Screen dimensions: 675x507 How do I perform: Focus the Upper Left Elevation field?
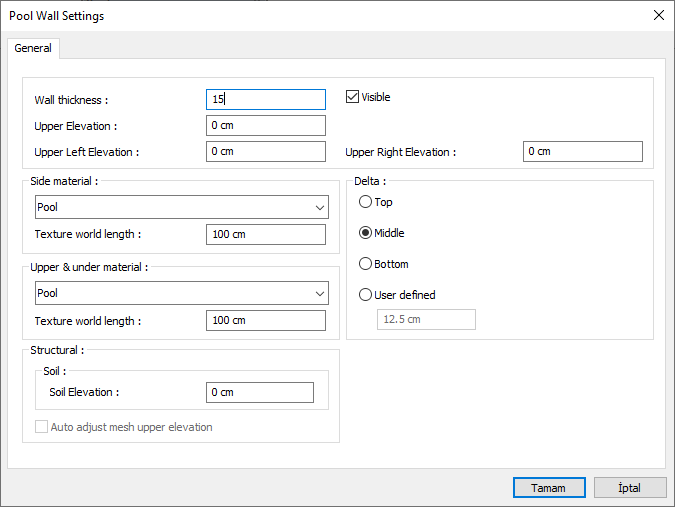pos(265,151)
